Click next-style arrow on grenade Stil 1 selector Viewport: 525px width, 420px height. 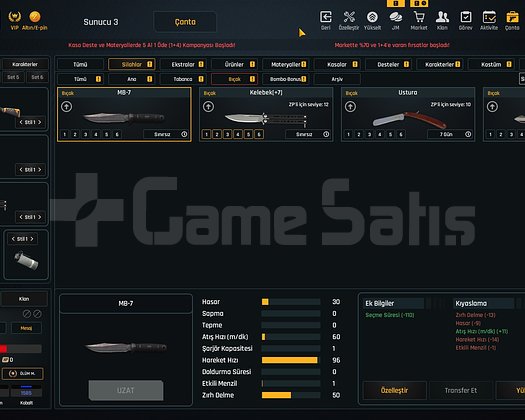pyautogui.click(x=32, y=239)
